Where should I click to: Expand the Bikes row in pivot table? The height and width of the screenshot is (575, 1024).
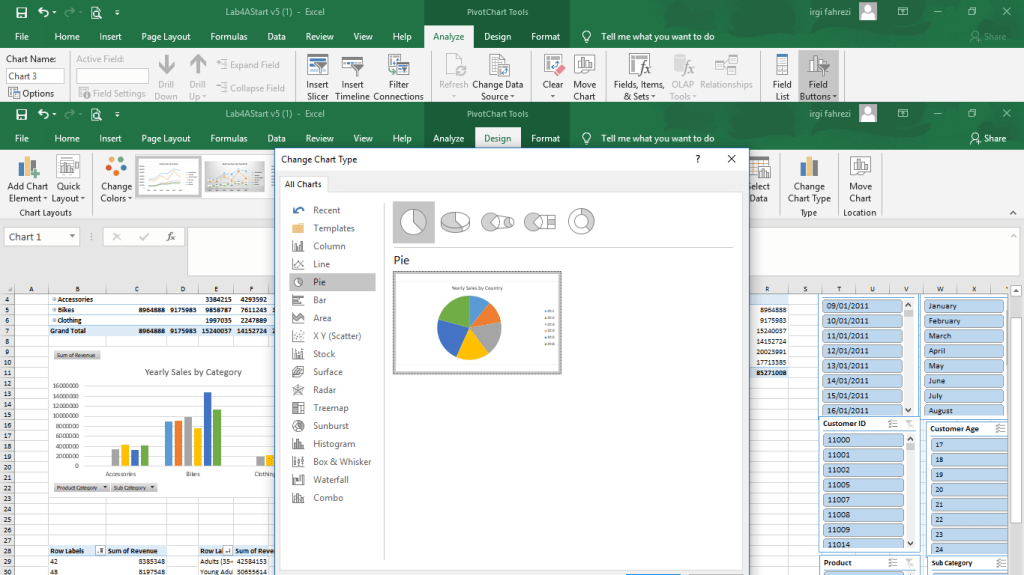coord(53,310)
